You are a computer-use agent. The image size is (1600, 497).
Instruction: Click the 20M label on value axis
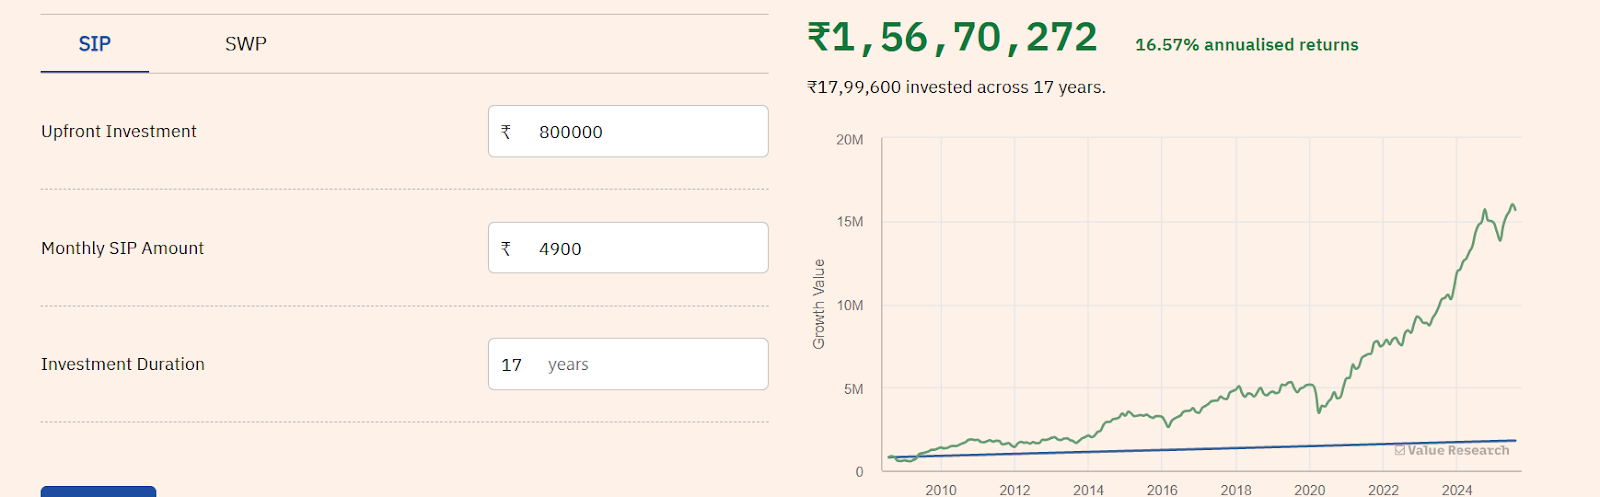[849, 140]
